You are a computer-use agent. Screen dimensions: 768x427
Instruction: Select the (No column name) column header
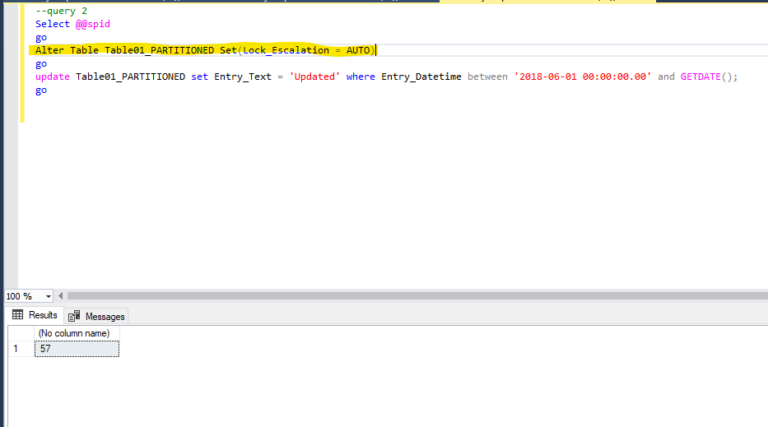pyautogui.click(x=78, y=332)
